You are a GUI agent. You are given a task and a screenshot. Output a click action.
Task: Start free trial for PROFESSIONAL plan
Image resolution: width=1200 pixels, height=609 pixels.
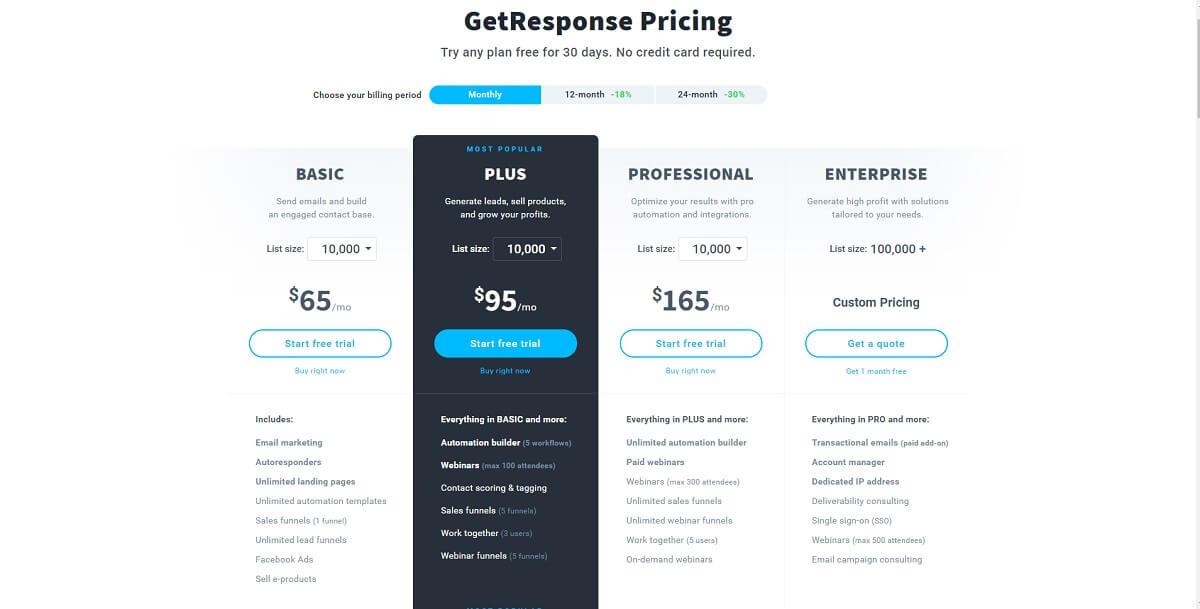pos(691,344)
